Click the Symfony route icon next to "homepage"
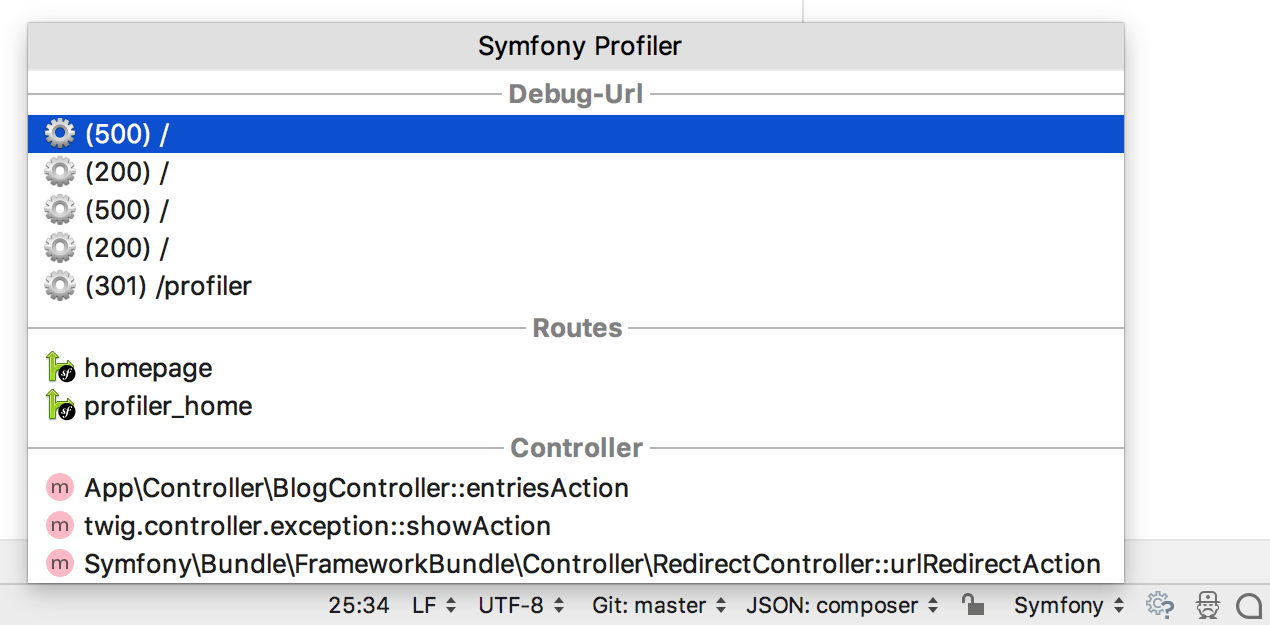 point(61,367)
